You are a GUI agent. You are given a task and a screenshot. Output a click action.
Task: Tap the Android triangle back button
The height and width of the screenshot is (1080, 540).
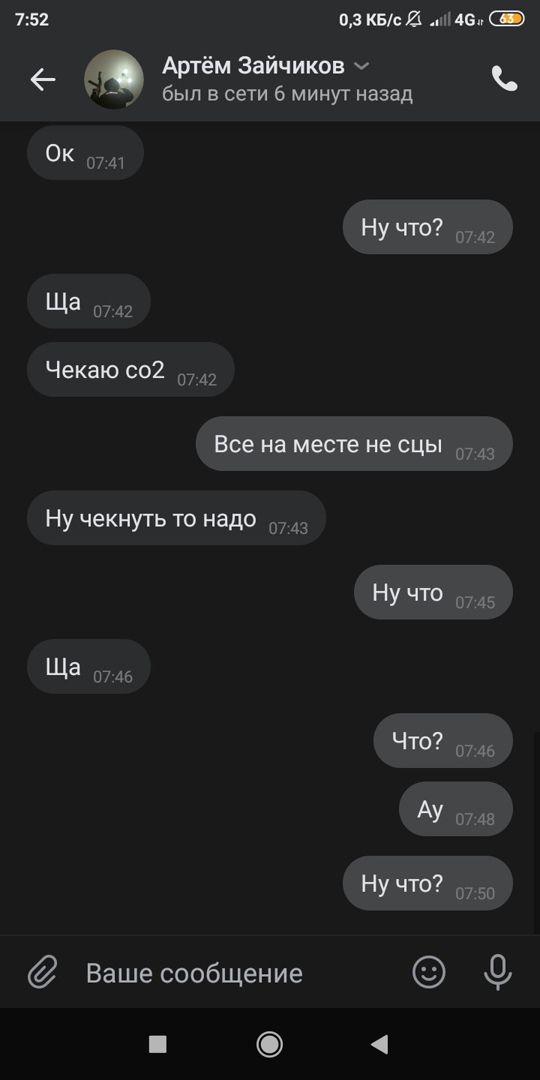point(380,1044)
